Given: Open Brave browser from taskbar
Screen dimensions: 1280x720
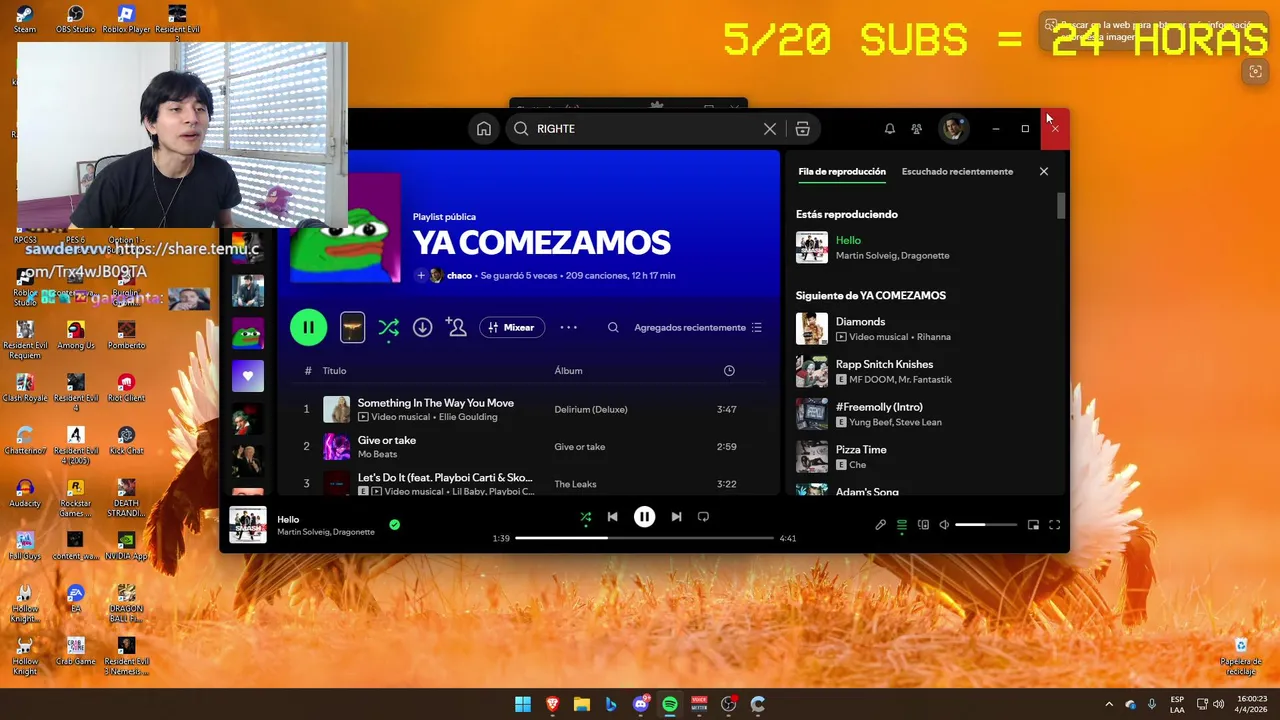Looking at the screenshot, I should (x=552, y=705).
